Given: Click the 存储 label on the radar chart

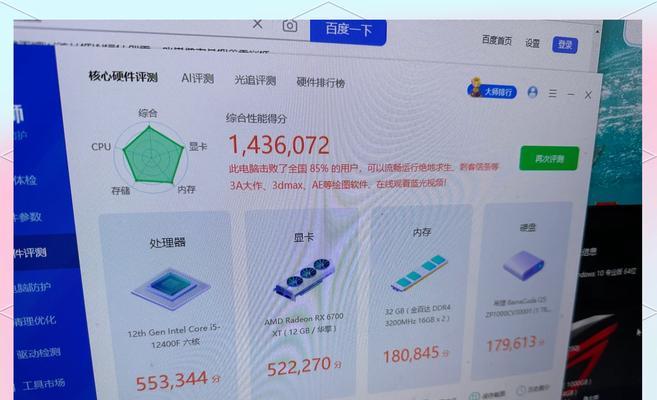Looking at the screenshot, I should point(121,191).
